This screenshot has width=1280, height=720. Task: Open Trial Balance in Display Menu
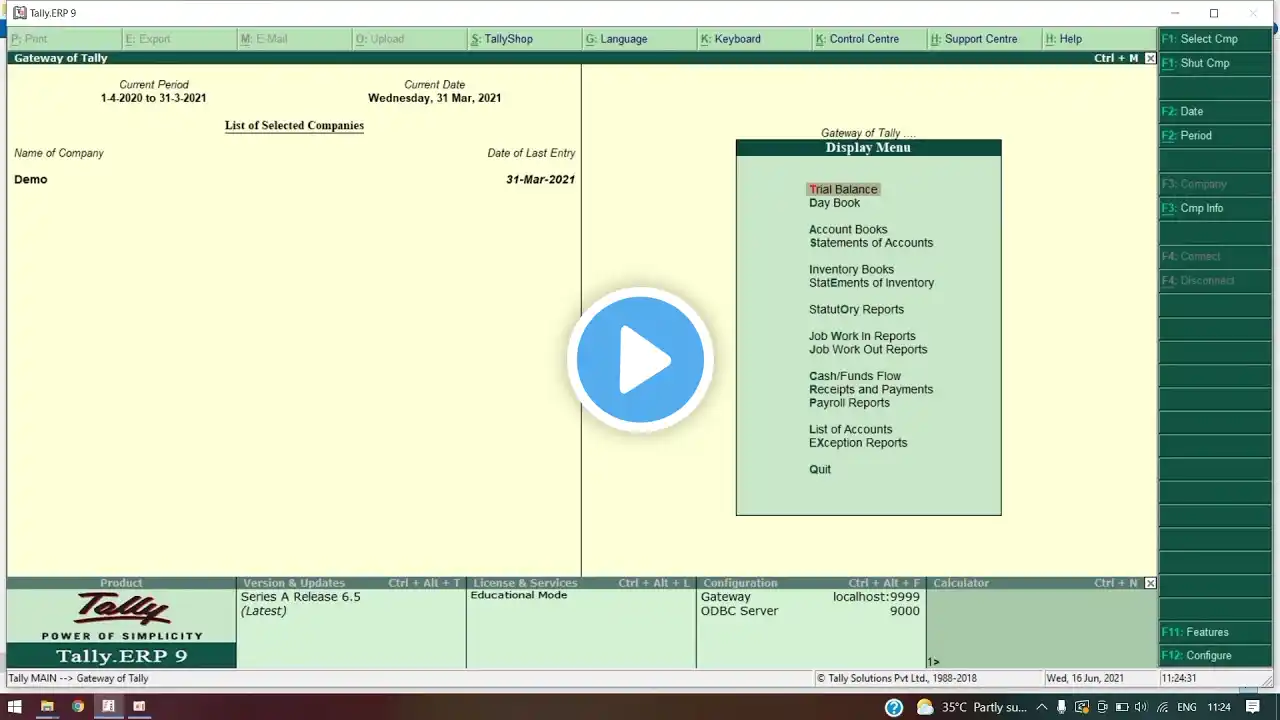click(843, 189)
